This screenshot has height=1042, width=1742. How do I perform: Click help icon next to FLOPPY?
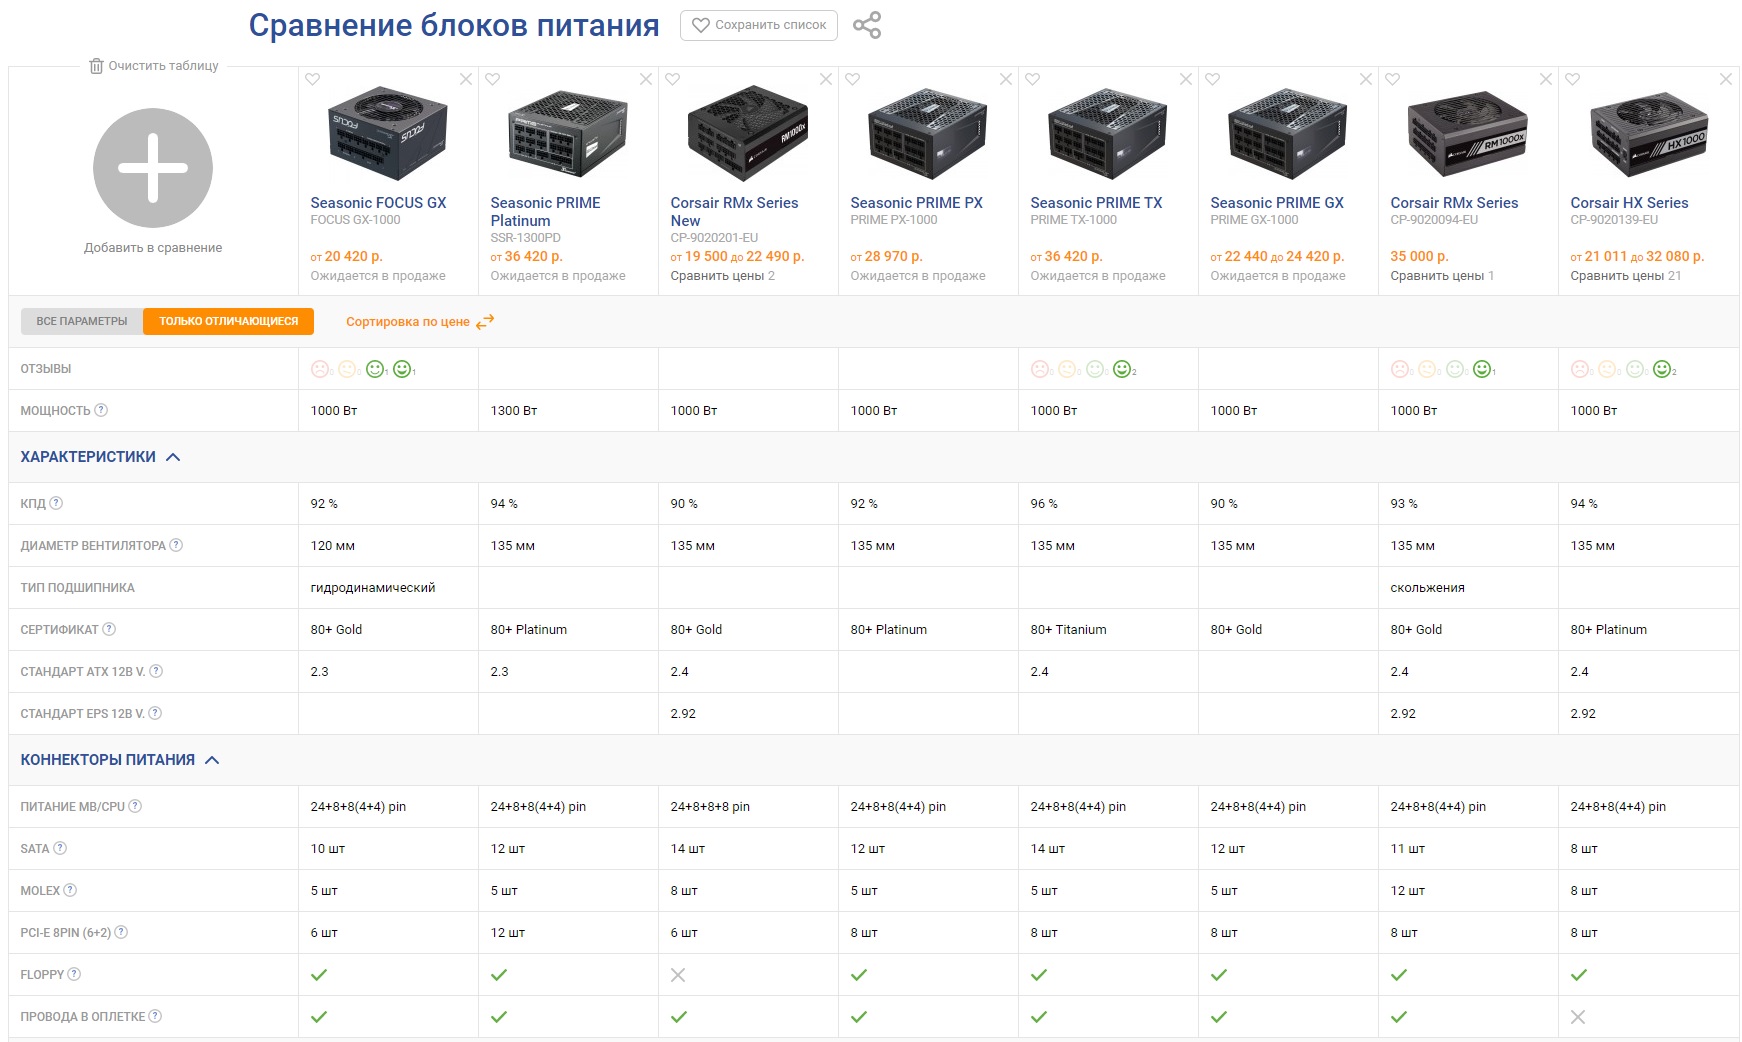coord(74,974)
